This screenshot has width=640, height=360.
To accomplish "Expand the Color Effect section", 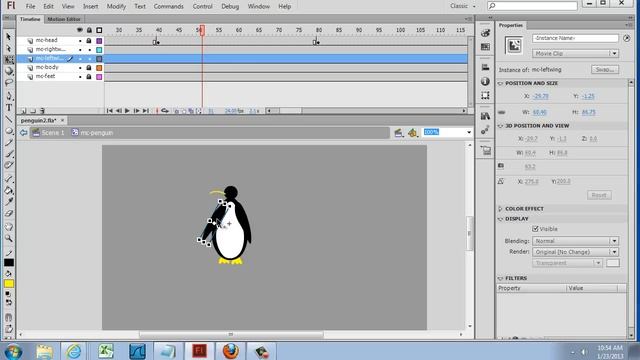I will point(500,209).
